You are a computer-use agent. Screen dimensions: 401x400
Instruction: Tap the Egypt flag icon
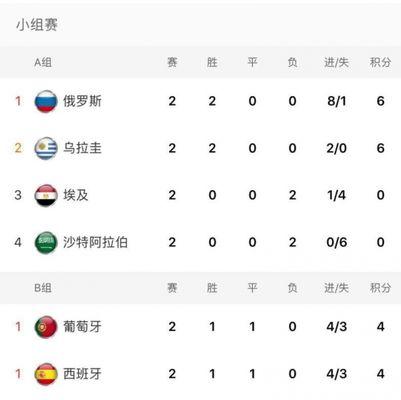click(x=46, y=195)
